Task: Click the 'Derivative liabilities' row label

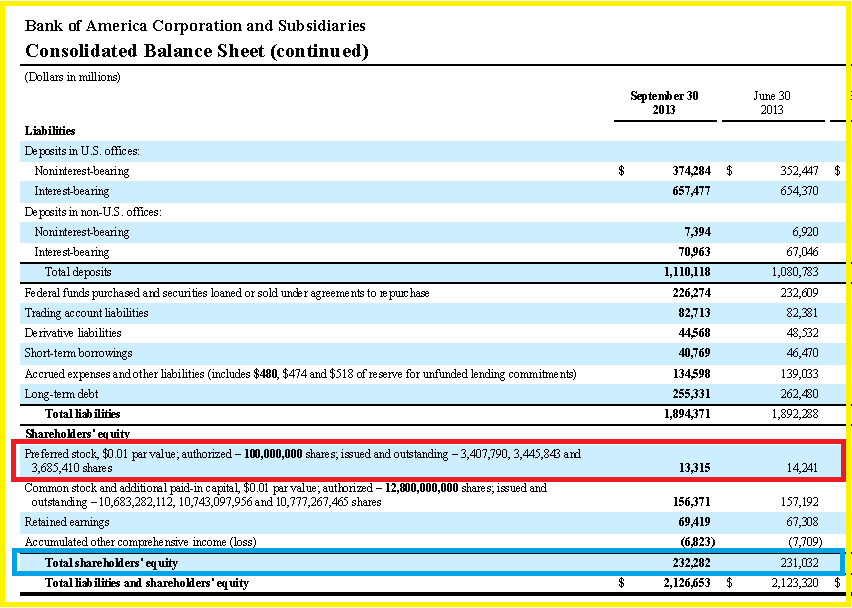Action: (73, 333)
